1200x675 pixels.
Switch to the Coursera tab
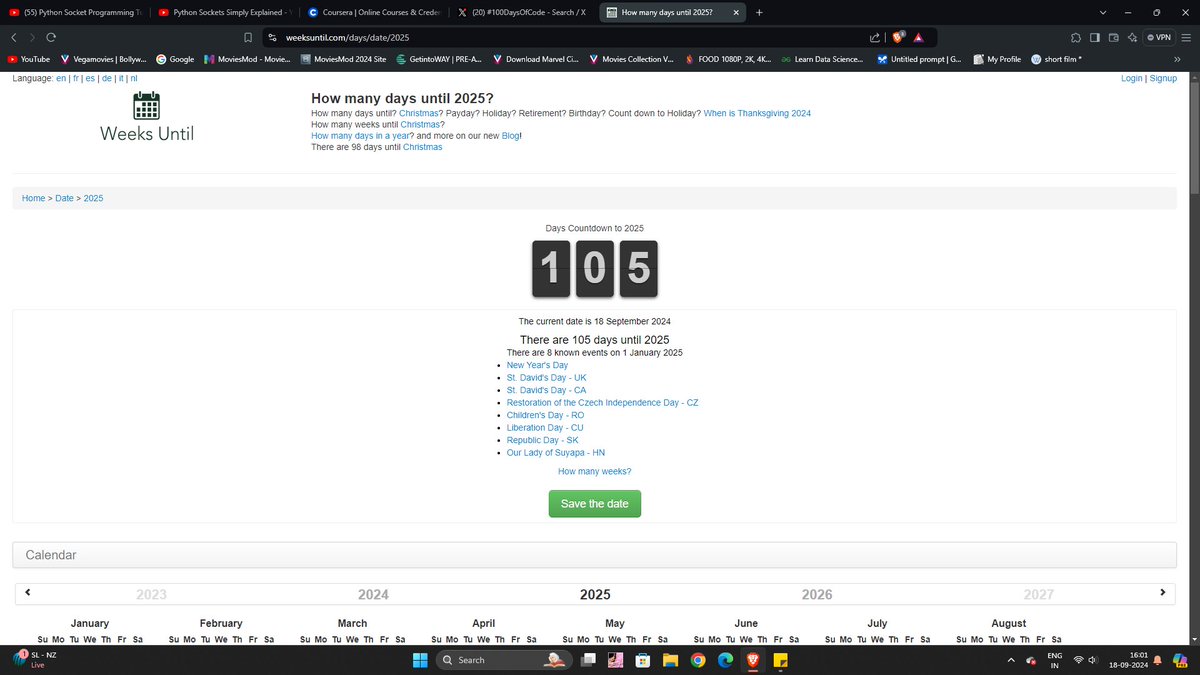[x=374, y=12]
